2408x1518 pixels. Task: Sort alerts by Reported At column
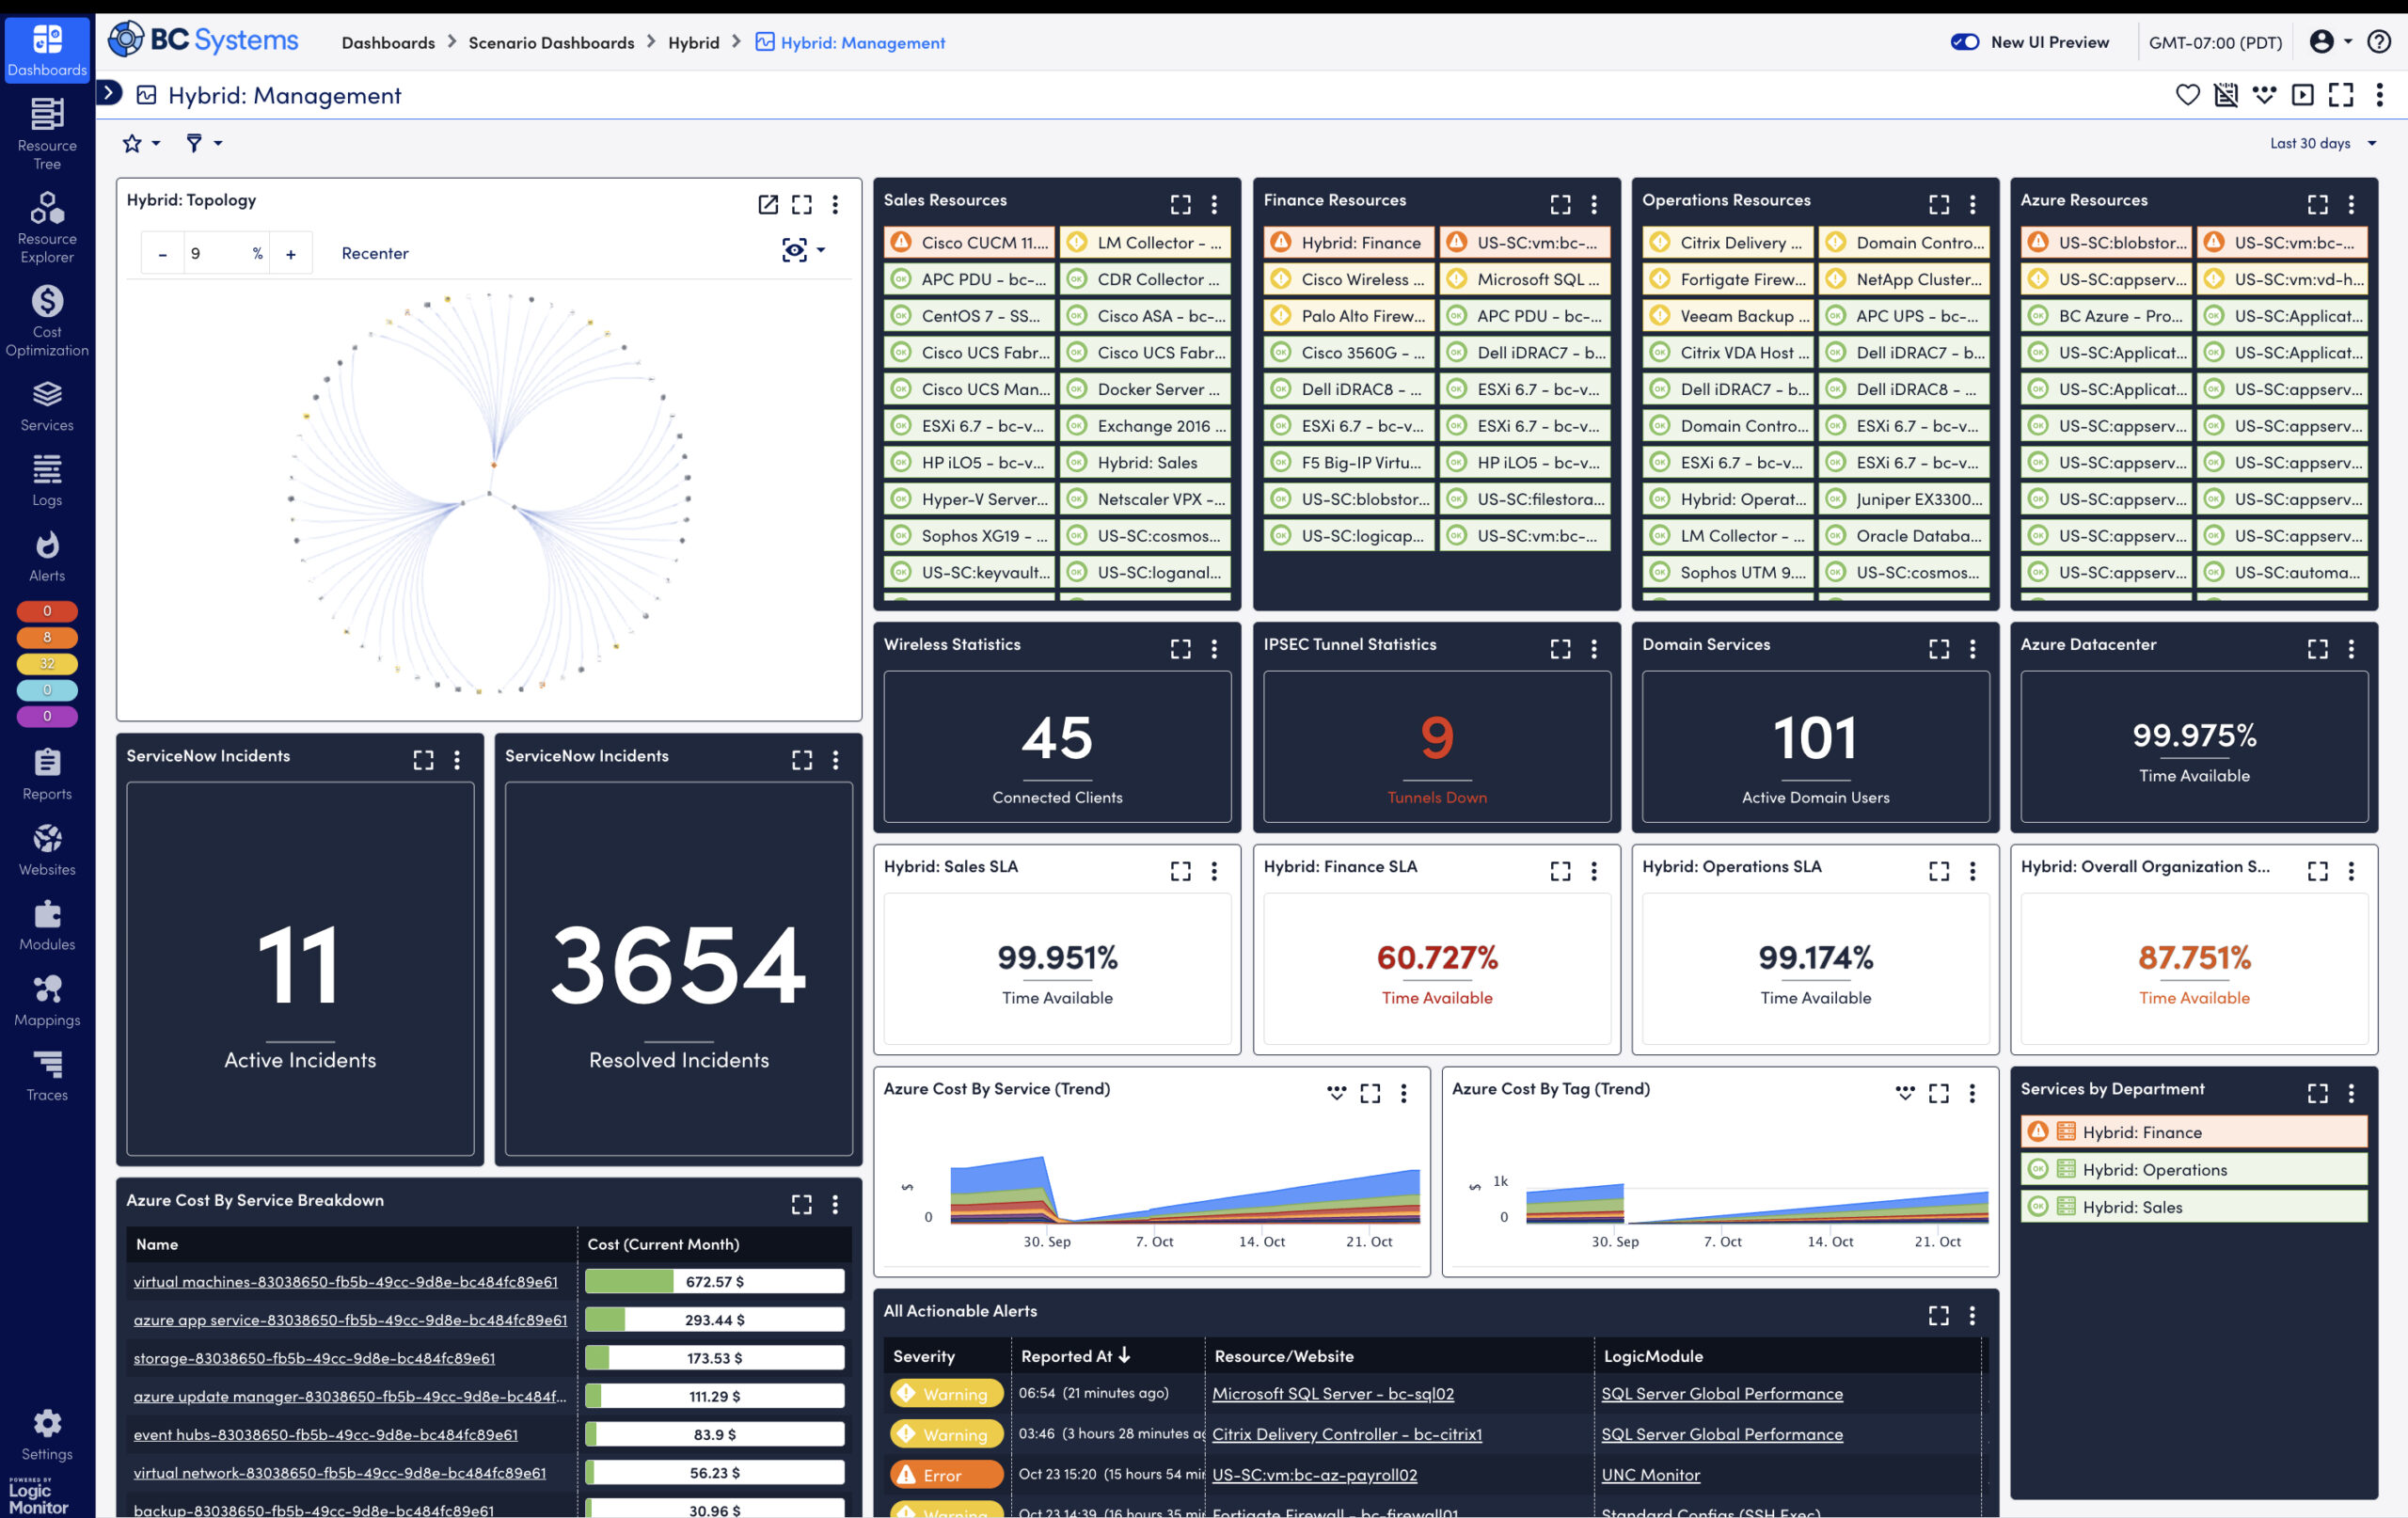coord(1075,1356)
